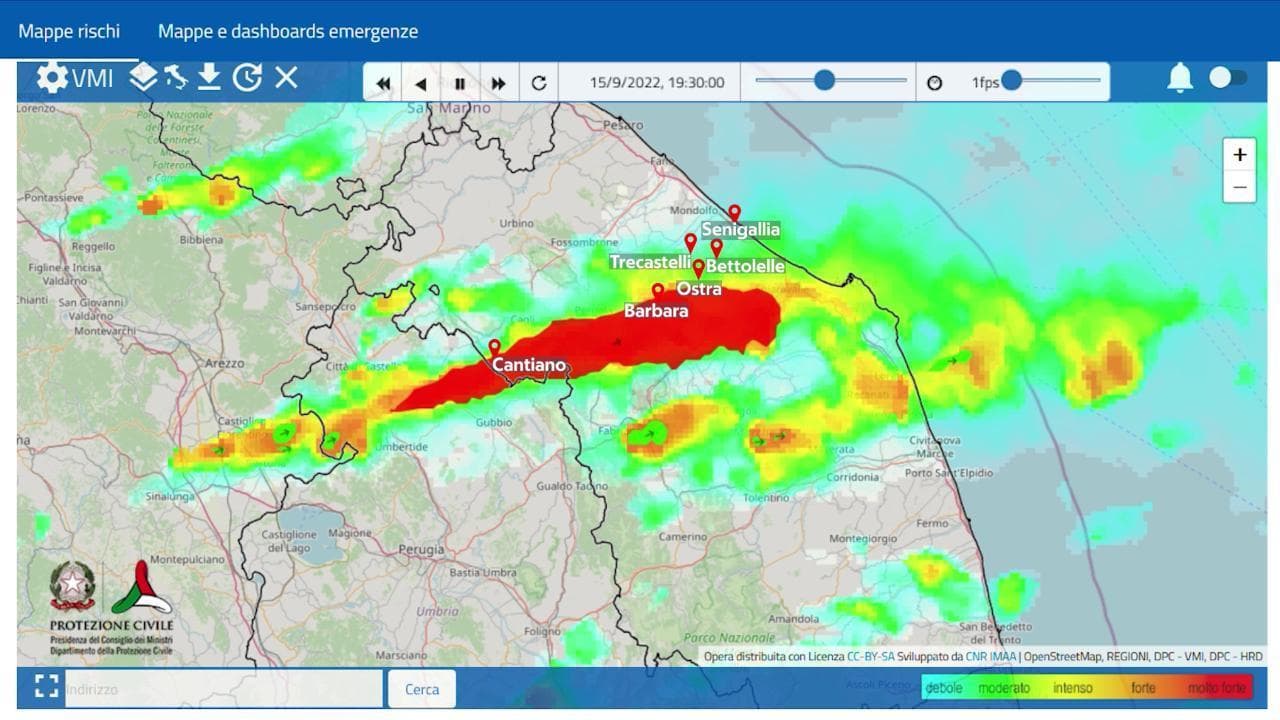Click the Cantiano place label
Image resolution: width=1280 pixels, height=720 pixels.
click(x=529, y=366)
